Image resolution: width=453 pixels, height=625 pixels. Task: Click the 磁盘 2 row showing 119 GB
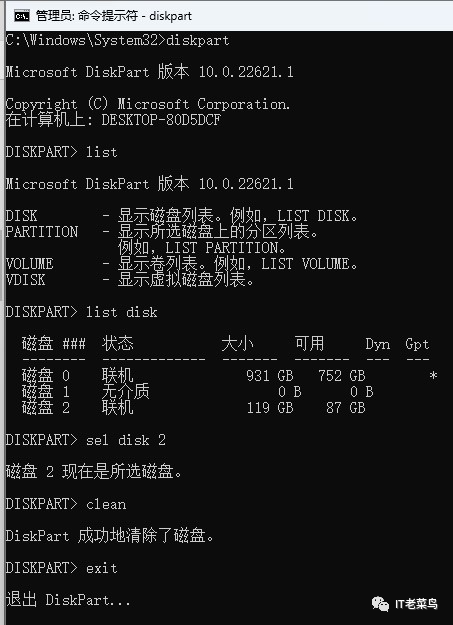194,407
